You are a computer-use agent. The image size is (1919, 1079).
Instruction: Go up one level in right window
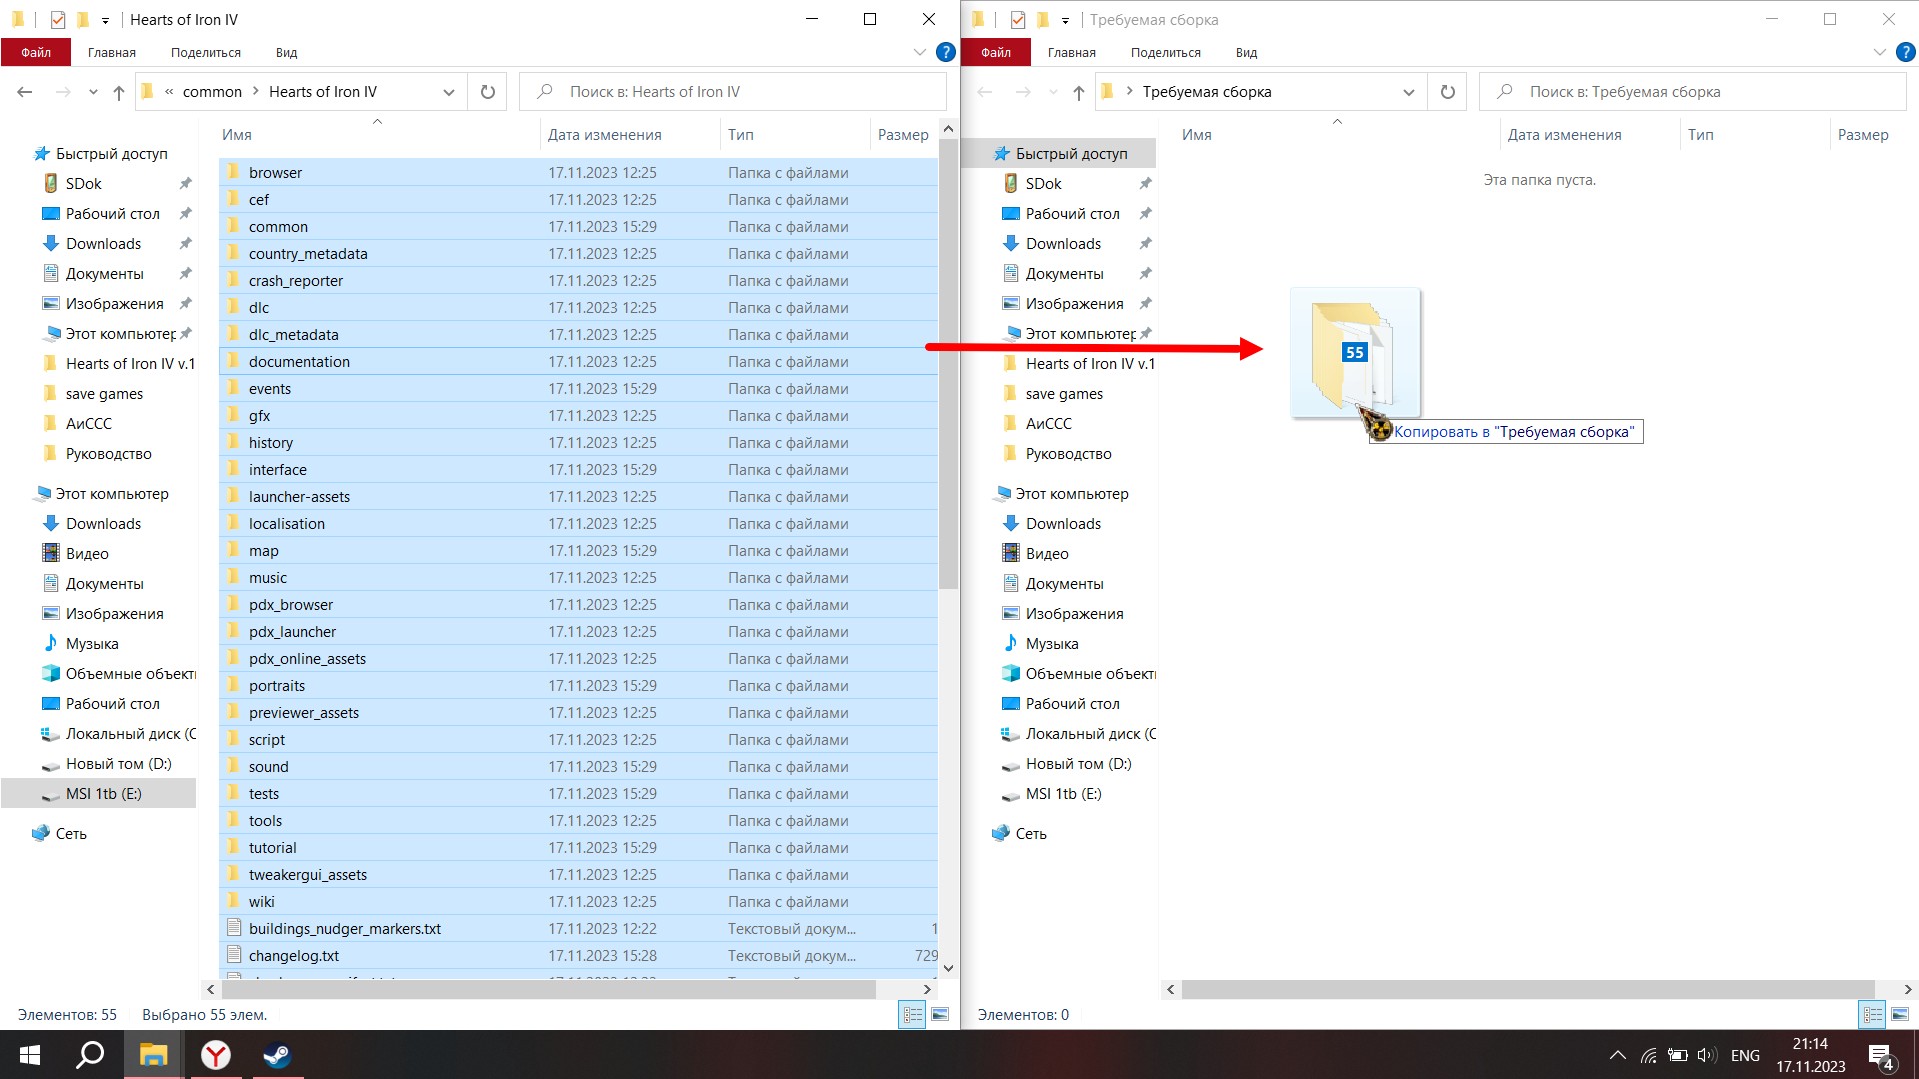pos(1079,92)
